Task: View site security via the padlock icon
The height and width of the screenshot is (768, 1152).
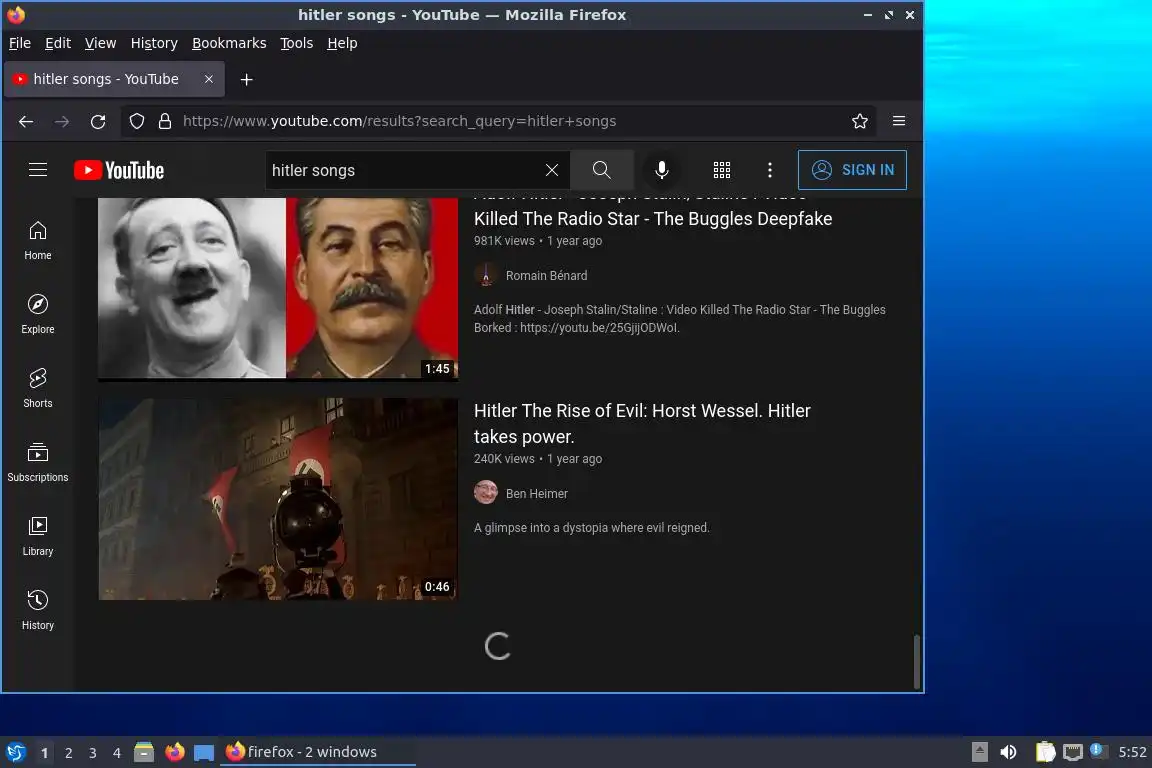Action: coord(165,121)
